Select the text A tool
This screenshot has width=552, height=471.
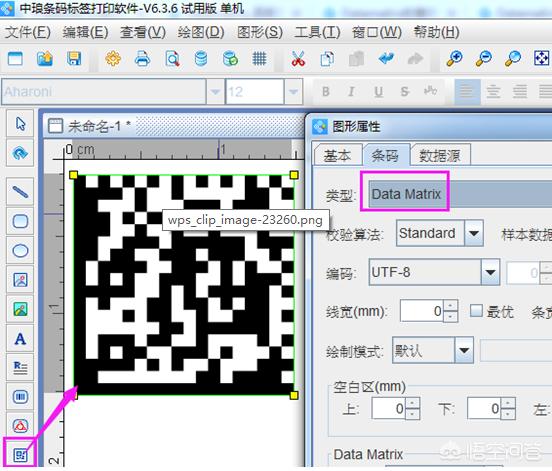pyautogui.click(x=20, y=339)
